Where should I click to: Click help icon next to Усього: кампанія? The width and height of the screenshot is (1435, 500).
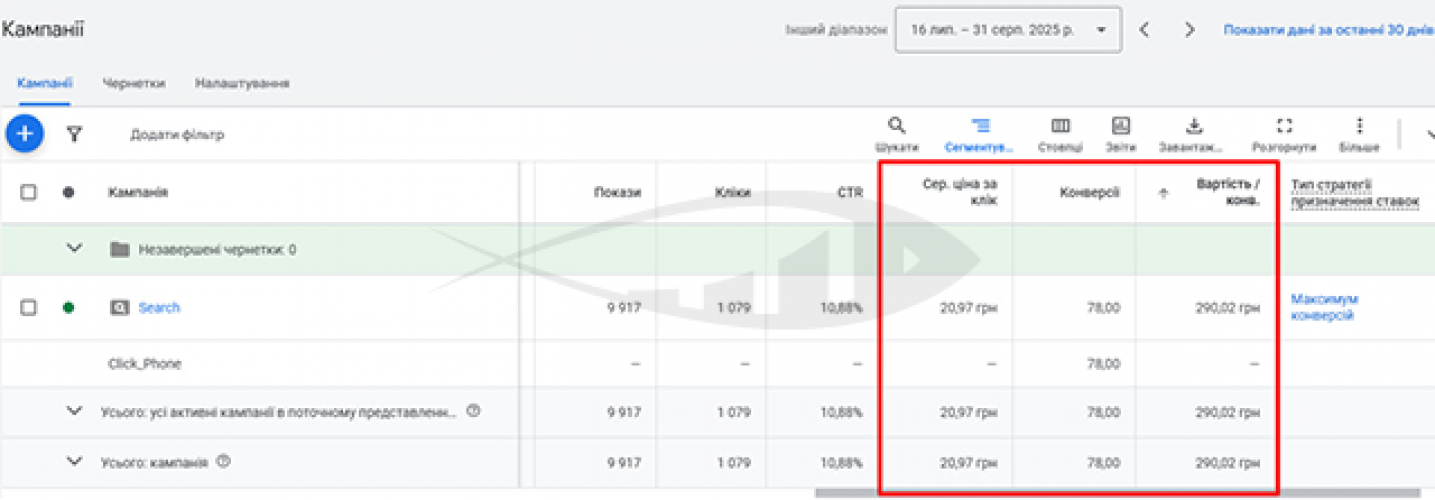[x=224, y=462]
